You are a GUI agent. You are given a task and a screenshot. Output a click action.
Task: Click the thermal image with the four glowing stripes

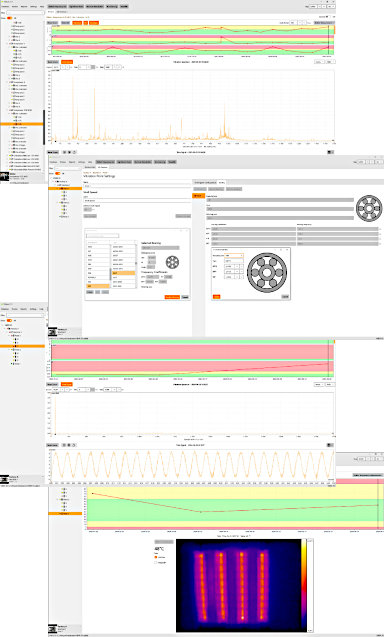coord(240,585)
